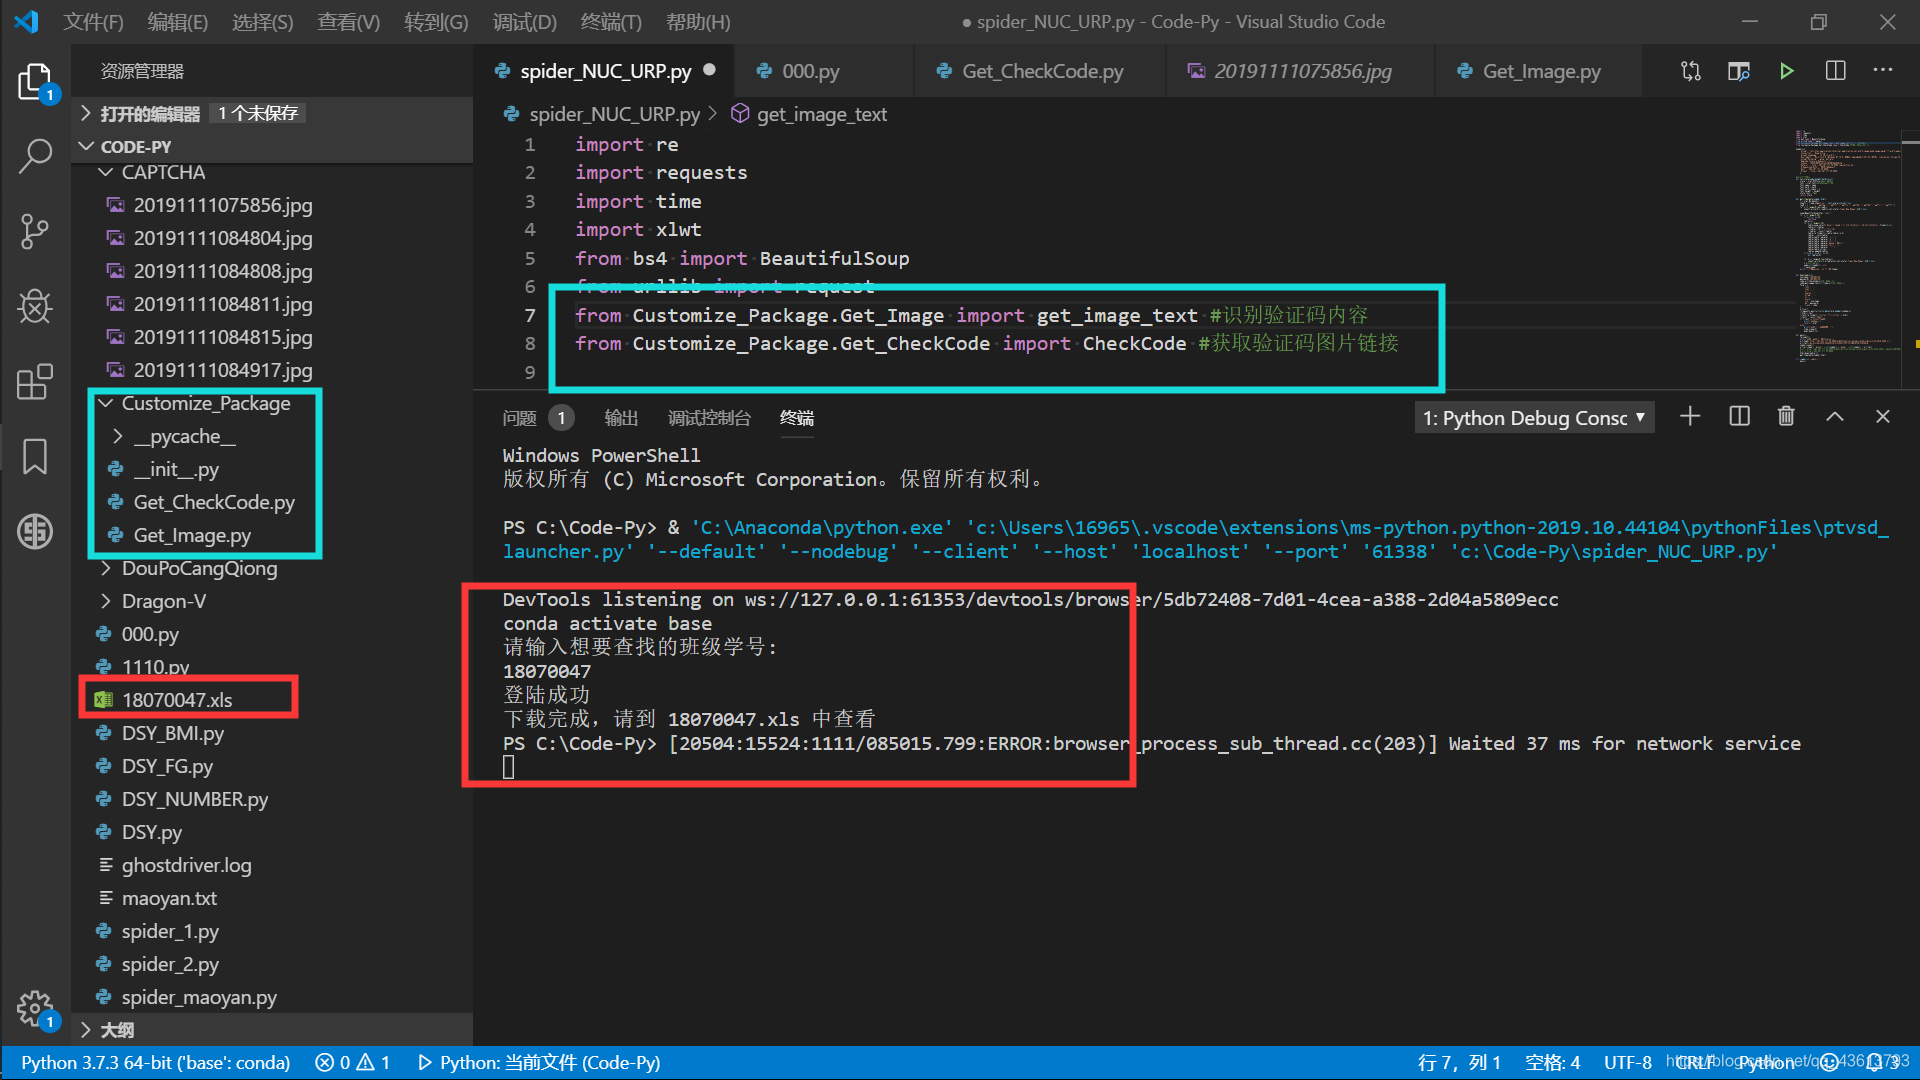Click the open preview to the side icon
1920x1080 pixels.
coord(1739,71)
